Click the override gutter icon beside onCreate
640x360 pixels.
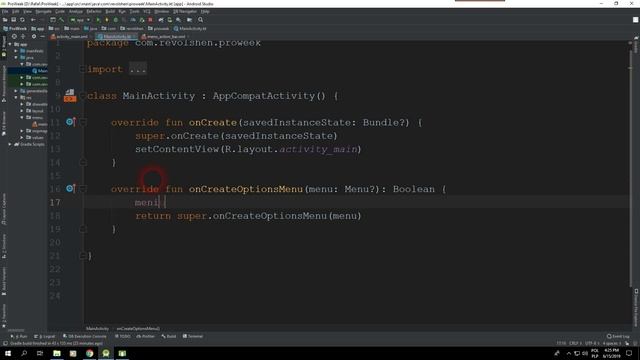coord(70,122)
